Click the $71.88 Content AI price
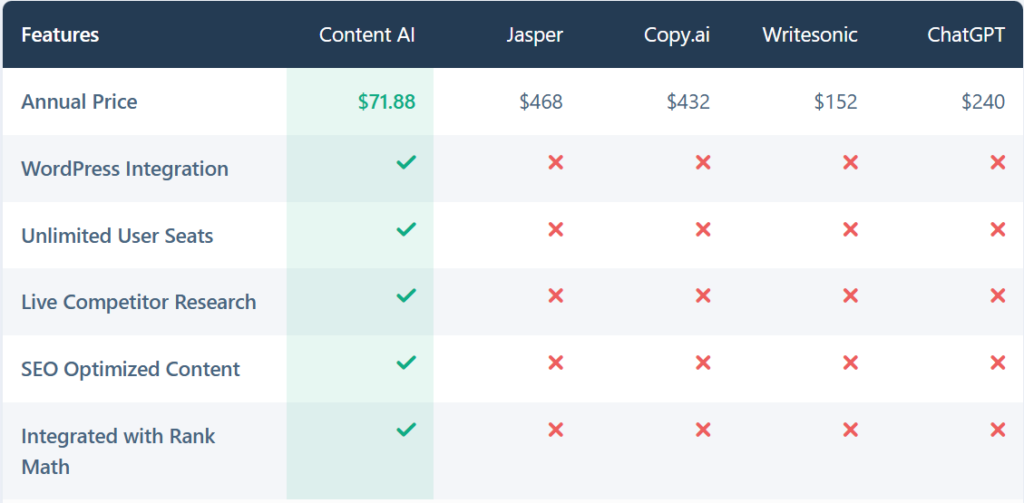1024x503 pixels. (387, 102)
